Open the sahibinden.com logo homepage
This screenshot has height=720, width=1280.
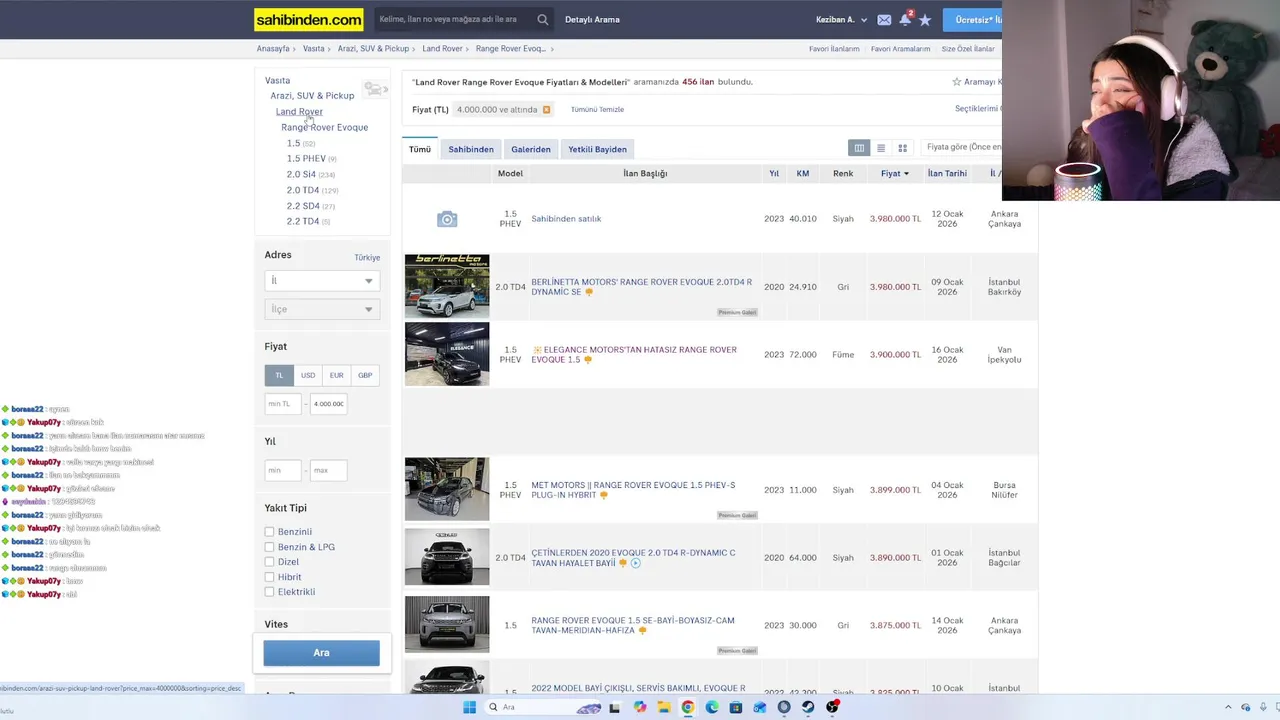coord(309,20)
